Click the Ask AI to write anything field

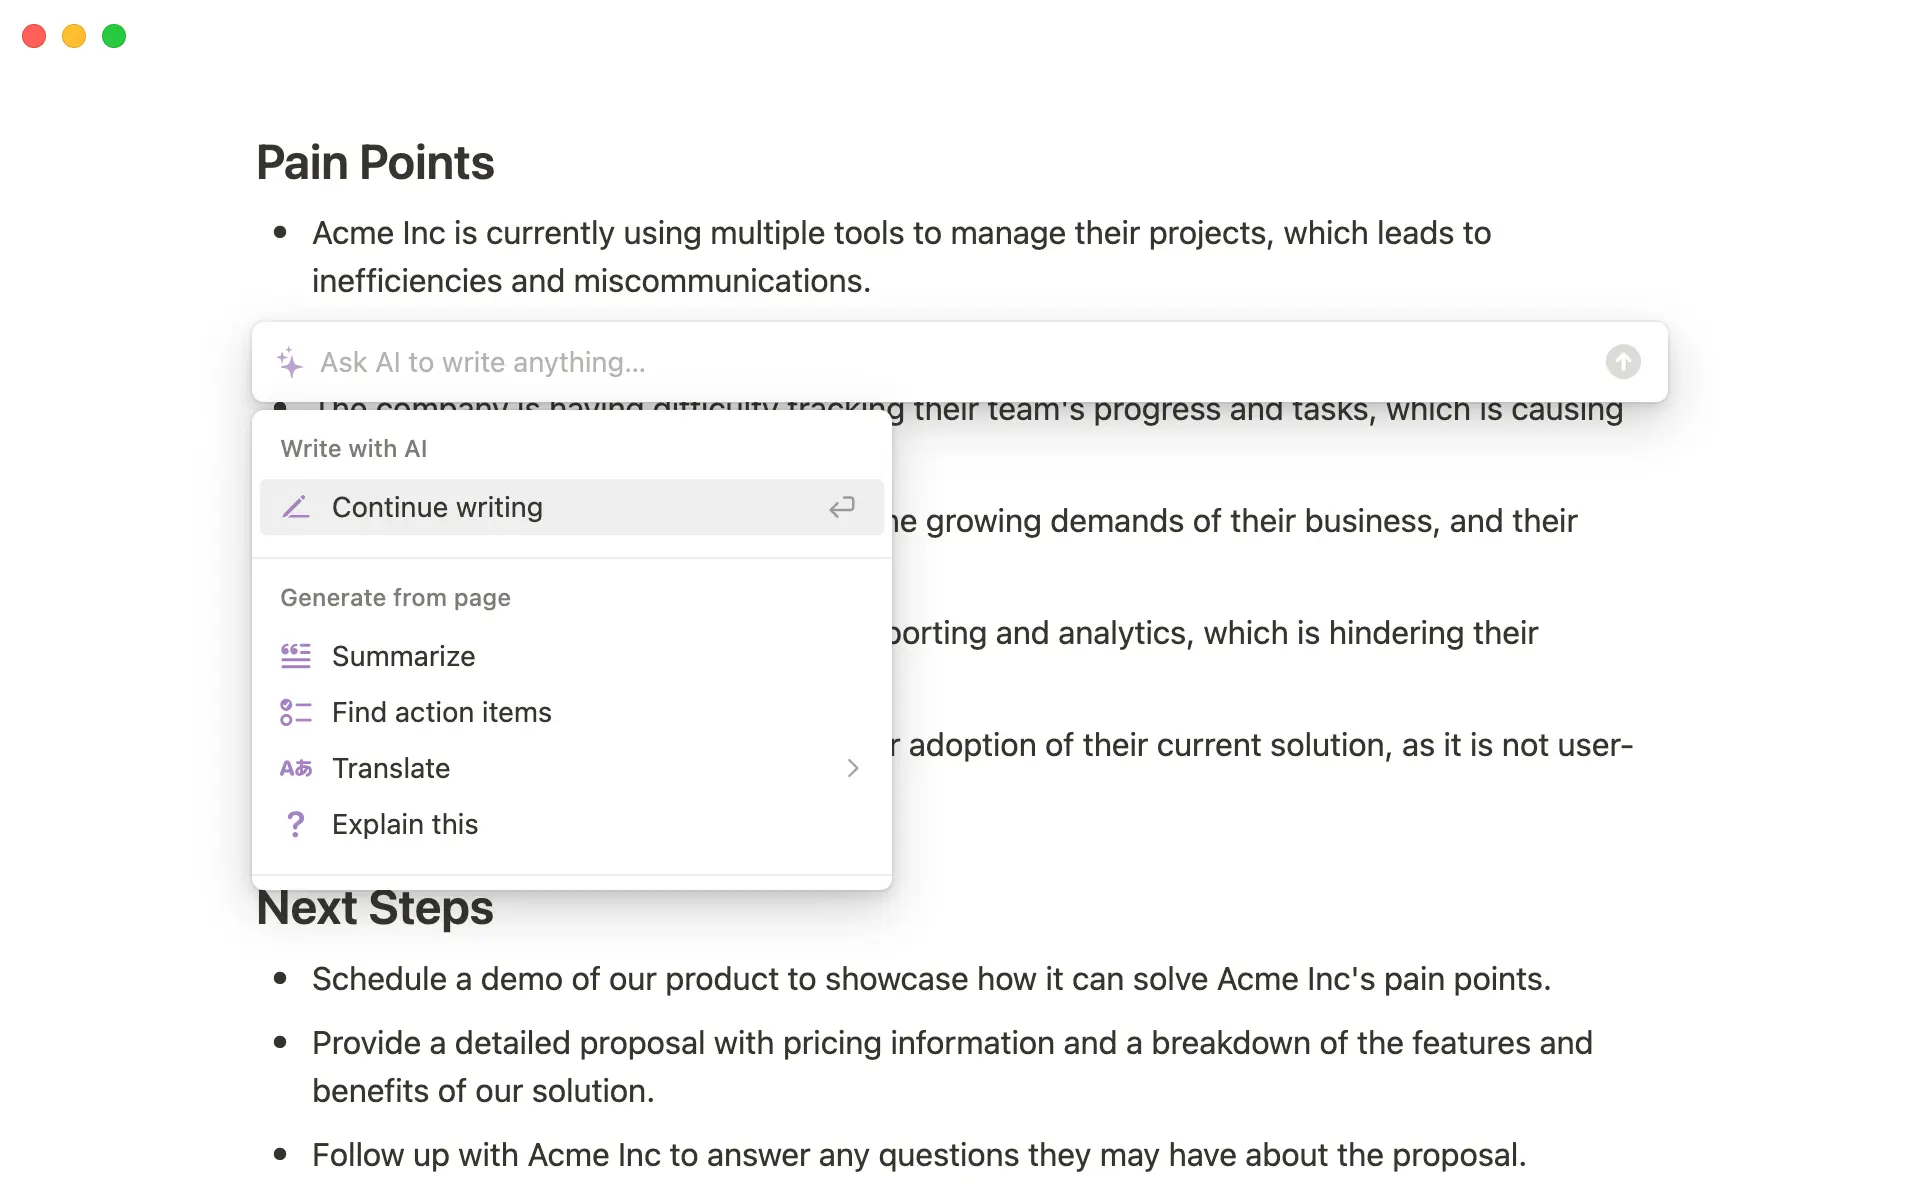point(700,362)
